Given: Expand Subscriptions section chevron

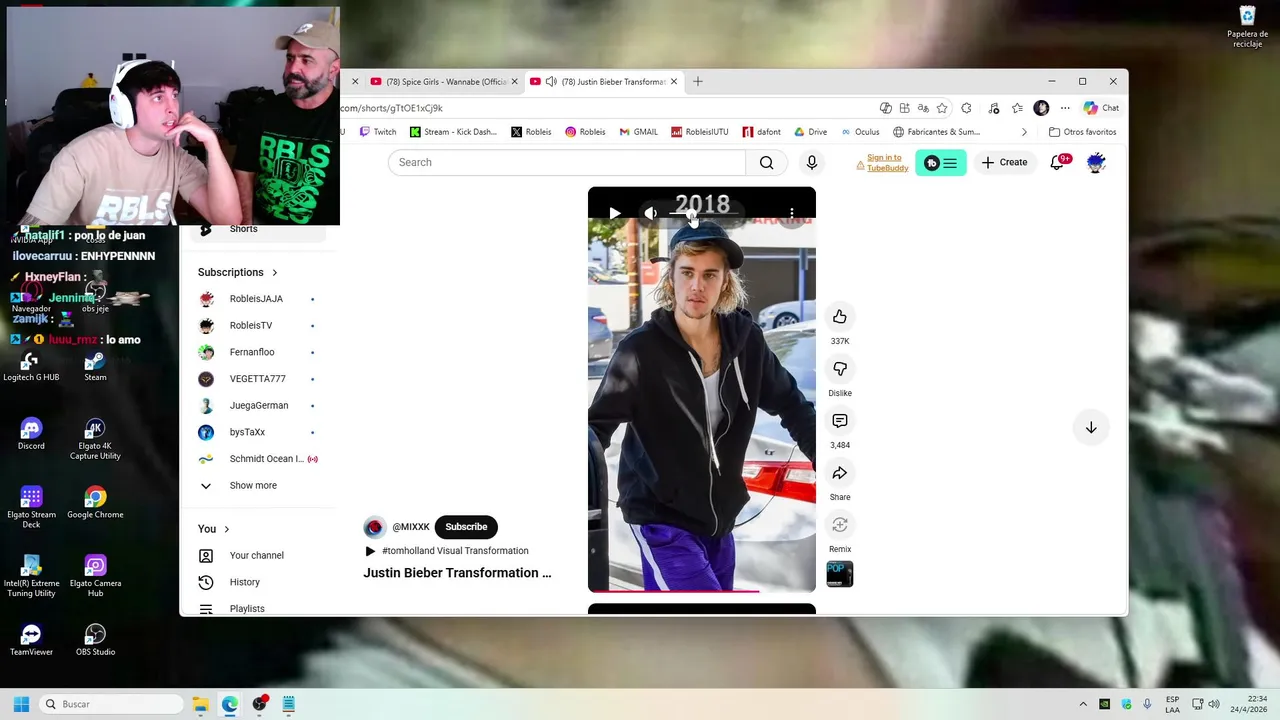Looking at the screenshot, I should coord(274,272).
